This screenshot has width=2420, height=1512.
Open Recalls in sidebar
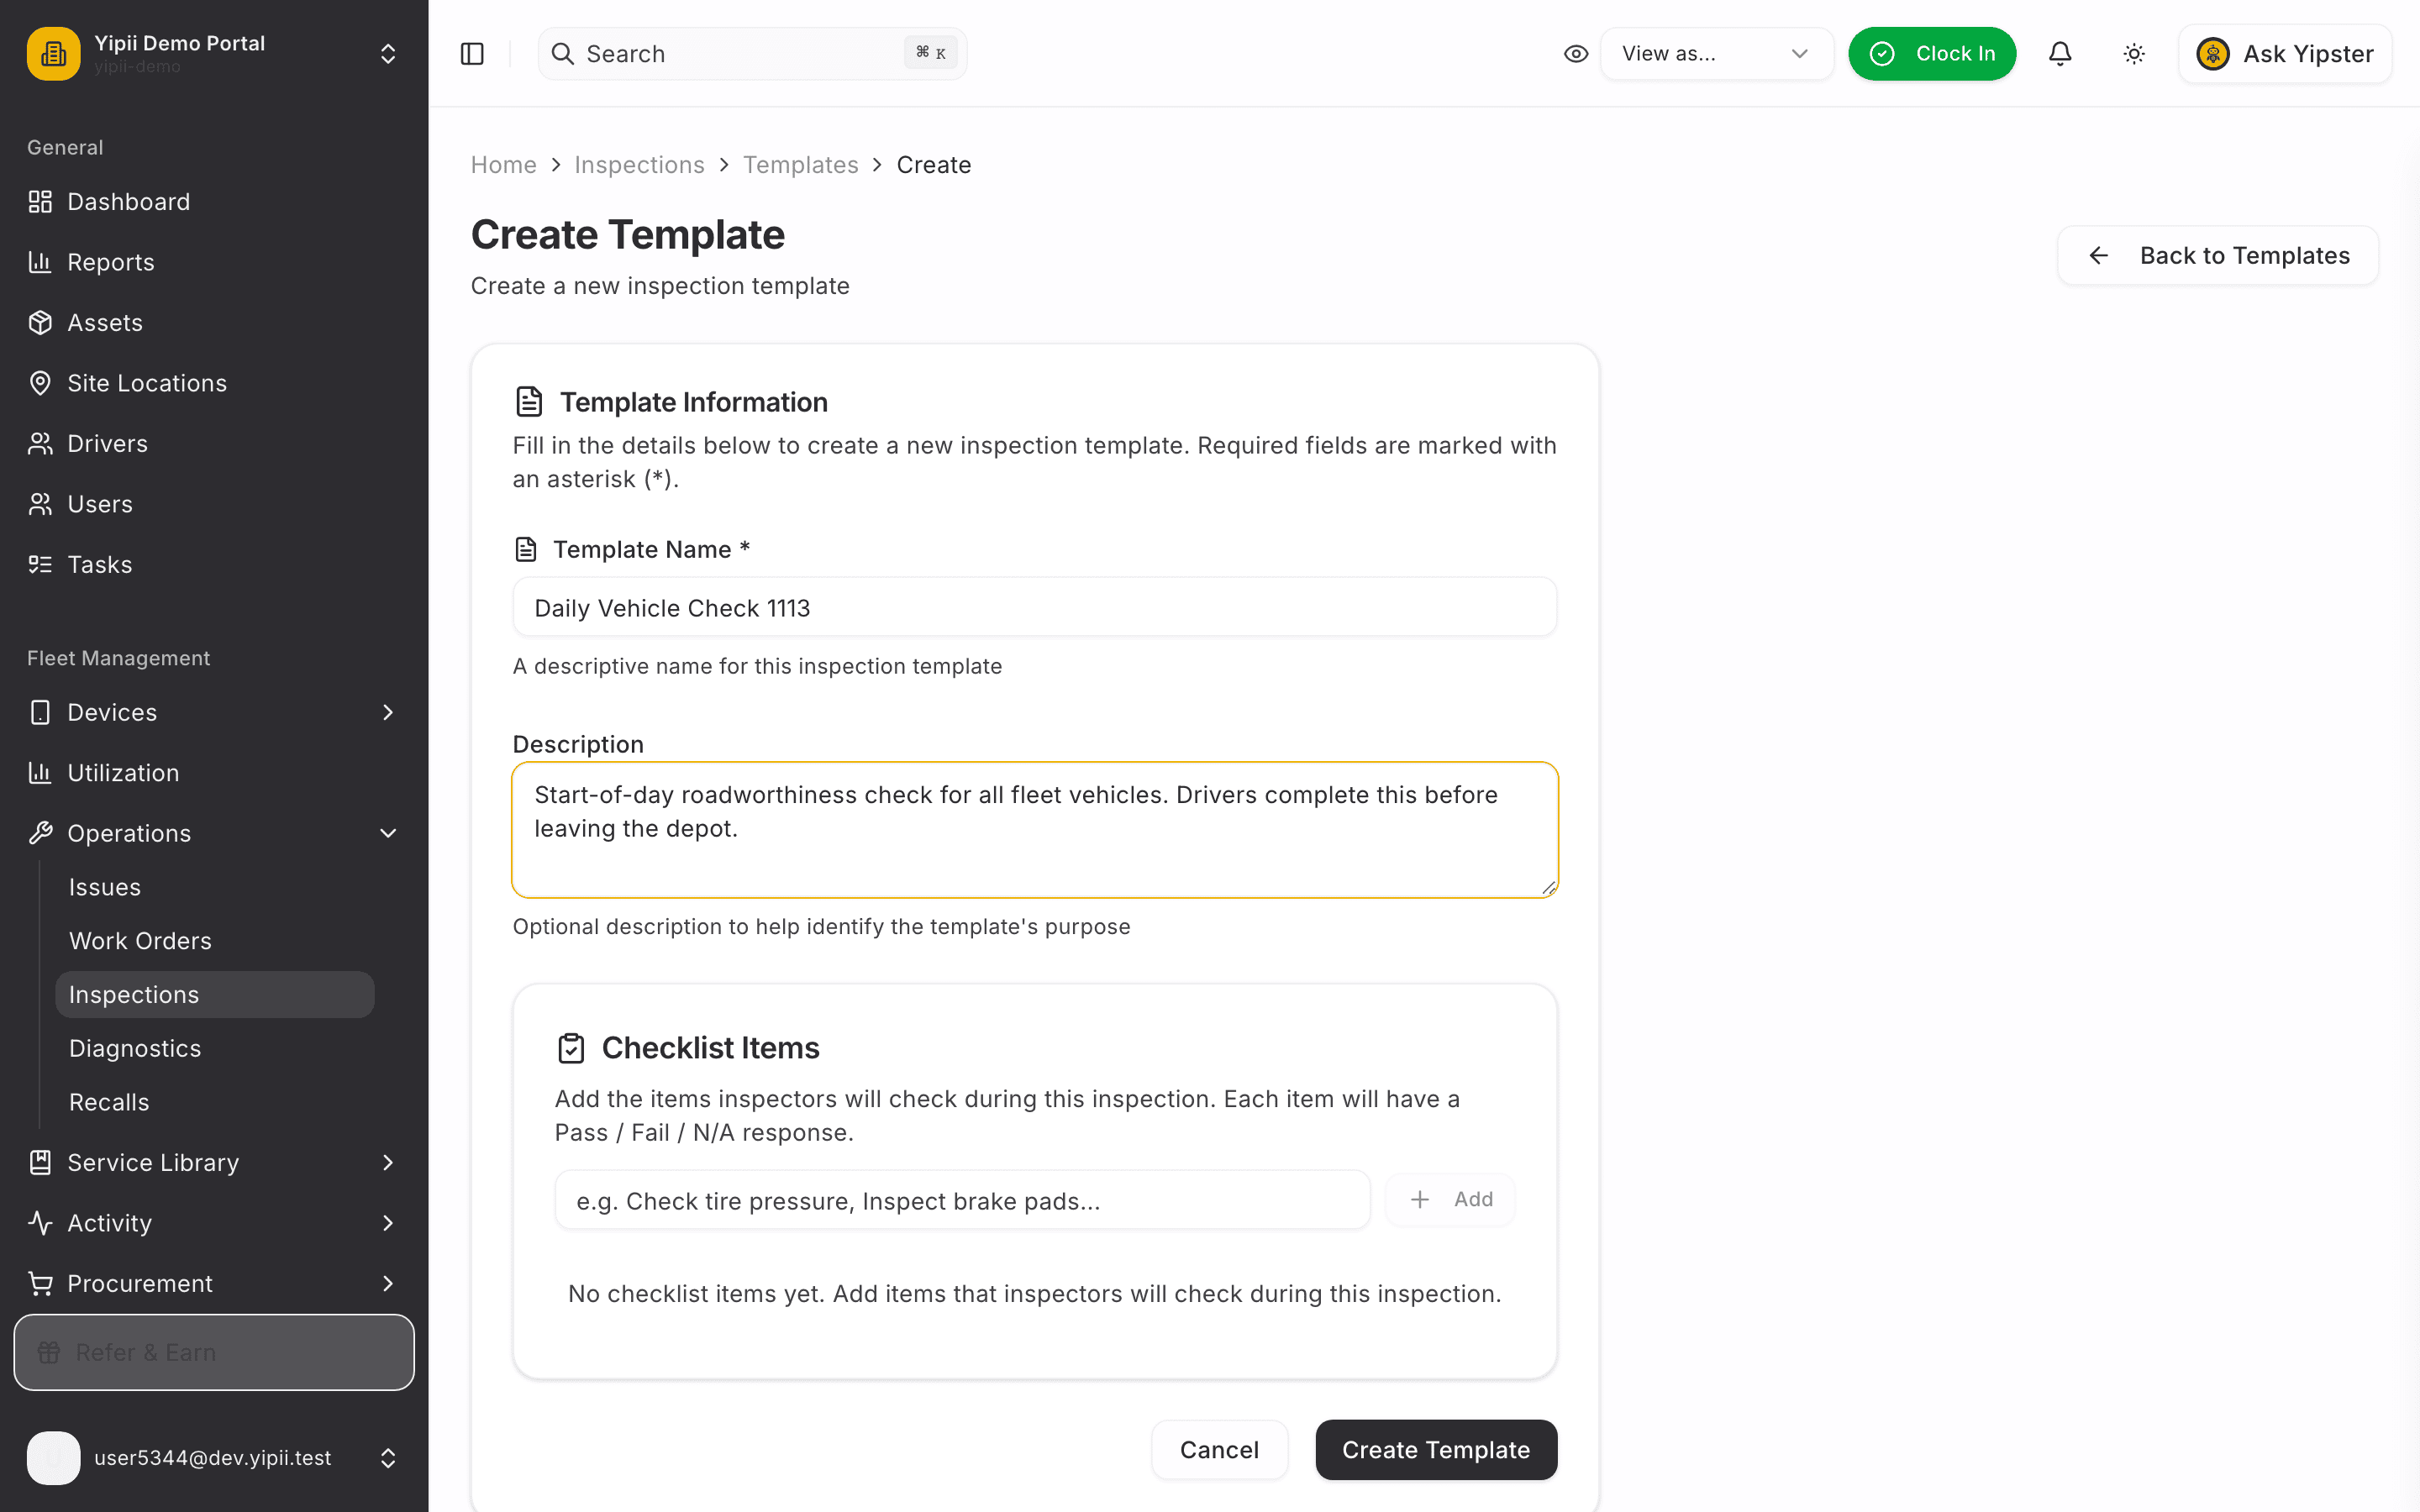click(215, 1103)
